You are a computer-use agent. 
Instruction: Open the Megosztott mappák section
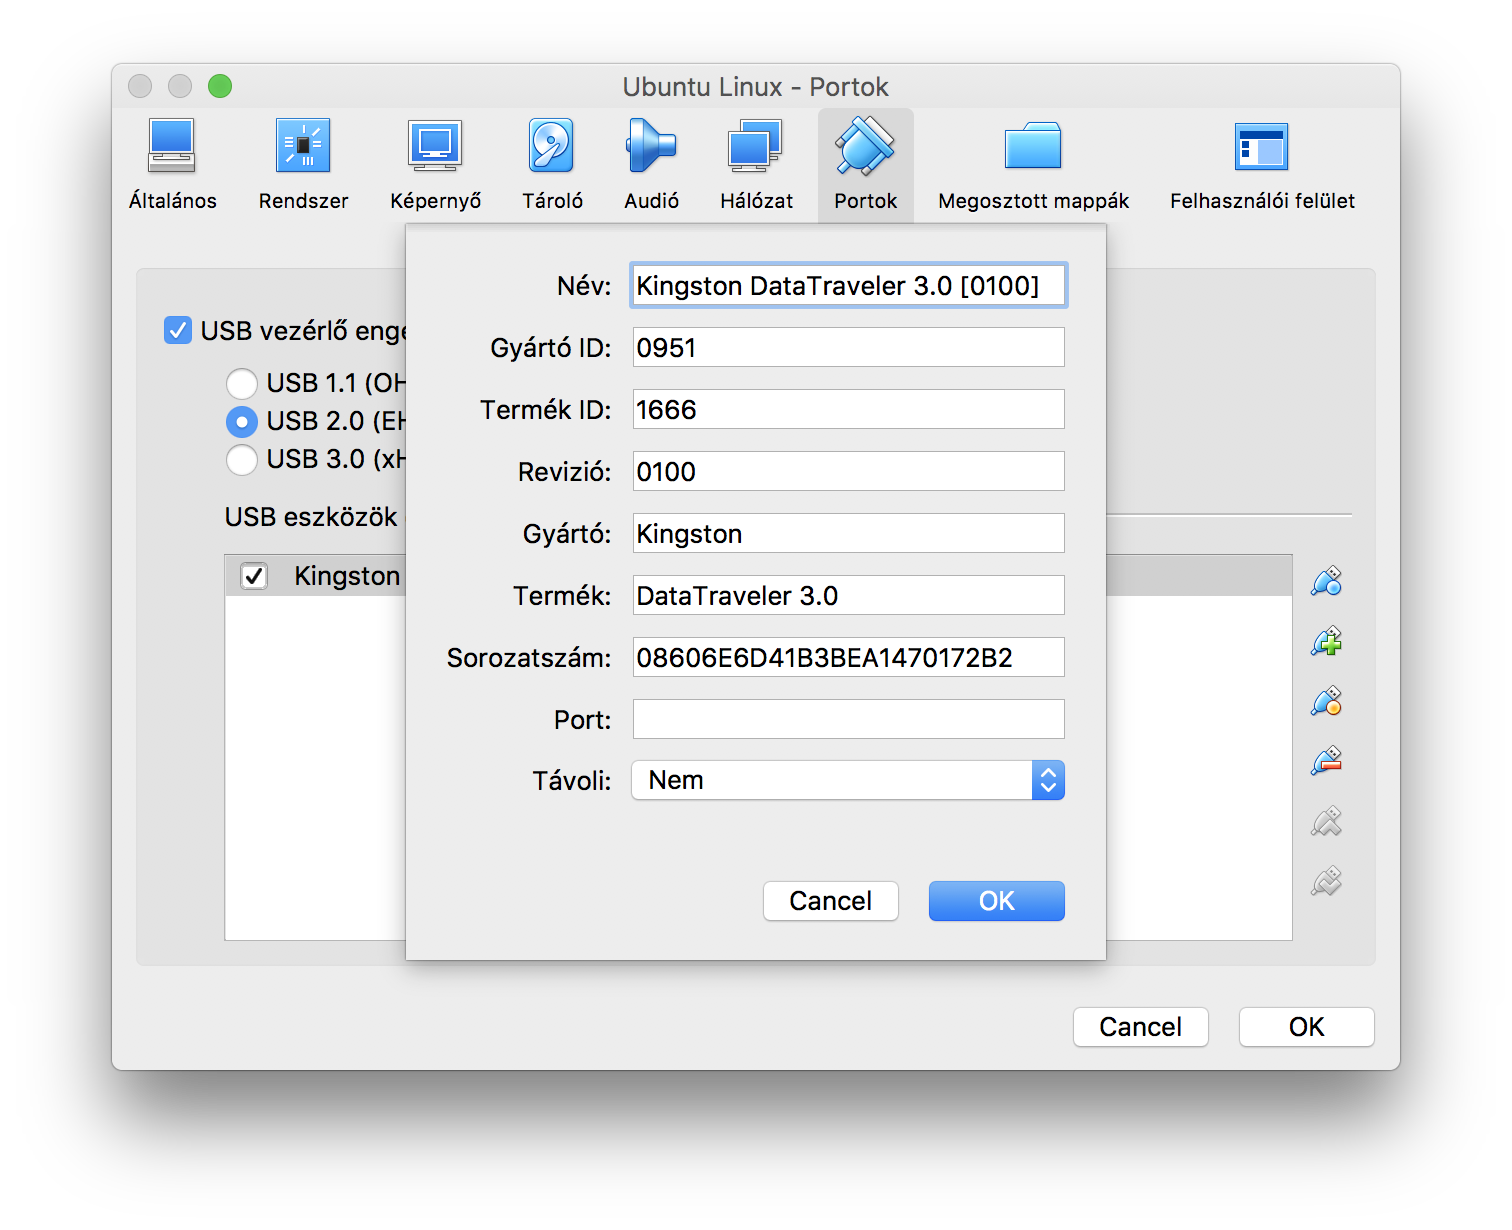1033,165
